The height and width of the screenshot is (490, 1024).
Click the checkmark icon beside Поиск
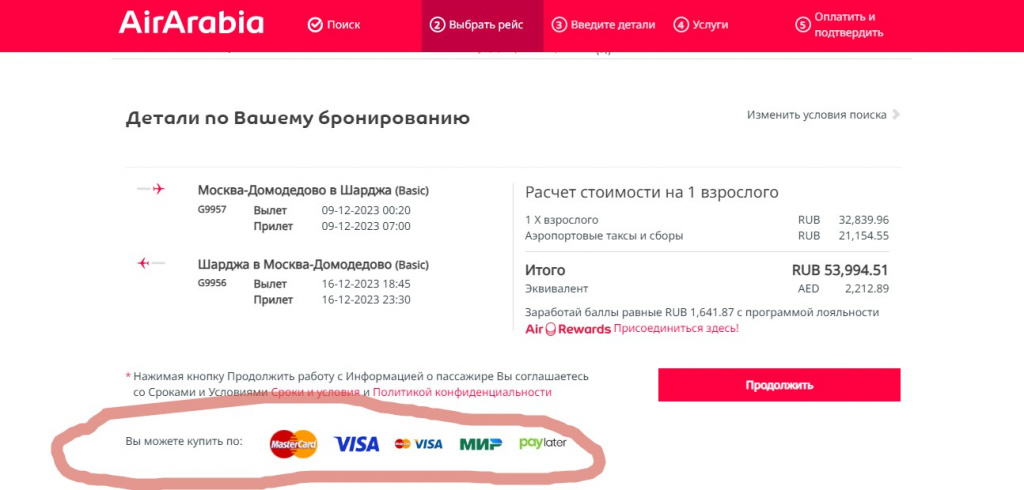click(315, 25)
